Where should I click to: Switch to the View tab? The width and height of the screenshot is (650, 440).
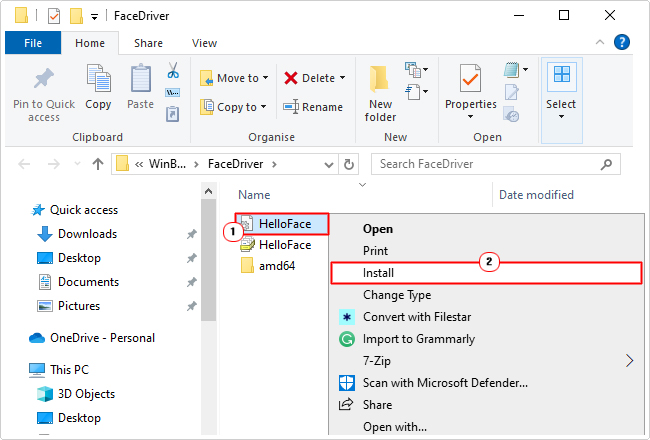click(204, 43)
